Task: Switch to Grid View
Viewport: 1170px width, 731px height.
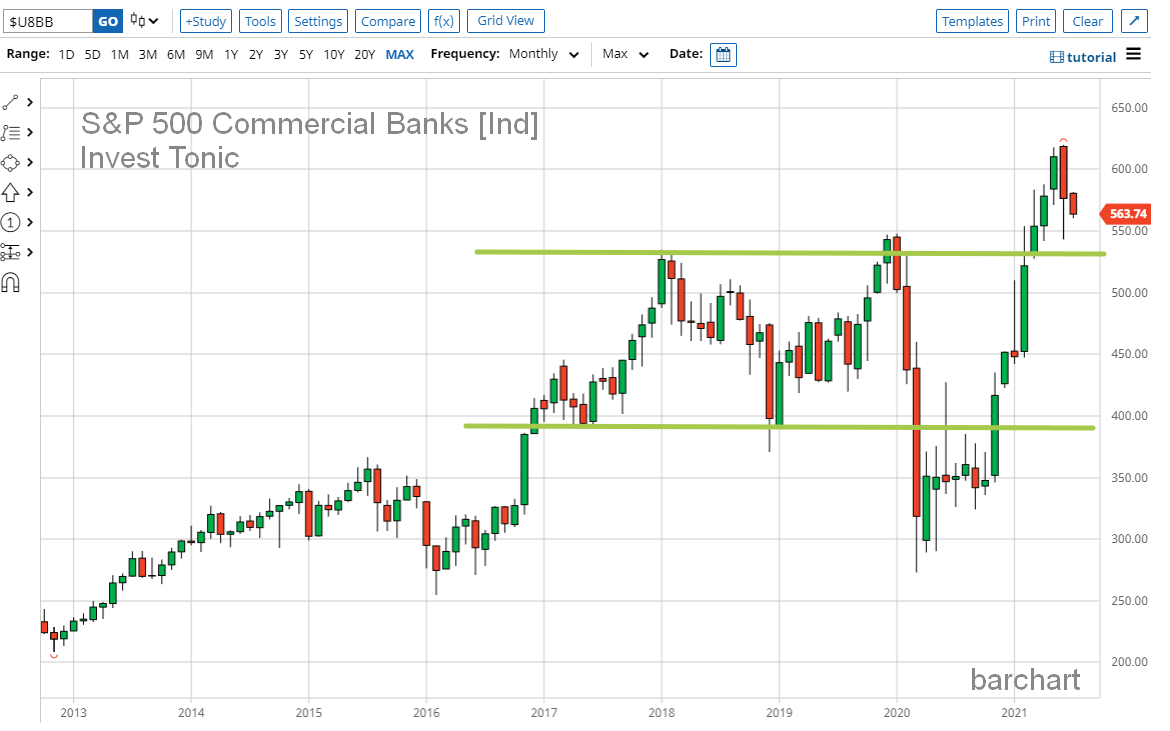Action: [505, 20]
